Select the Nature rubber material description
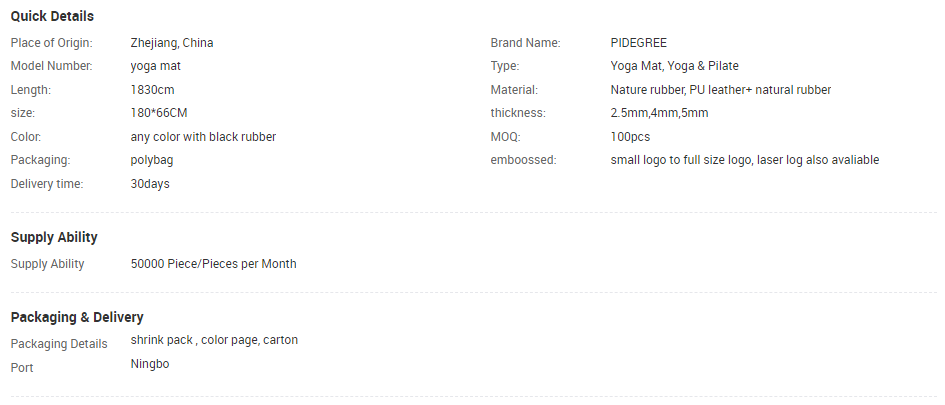The image size is (945, 405). [x=720, y=90]
